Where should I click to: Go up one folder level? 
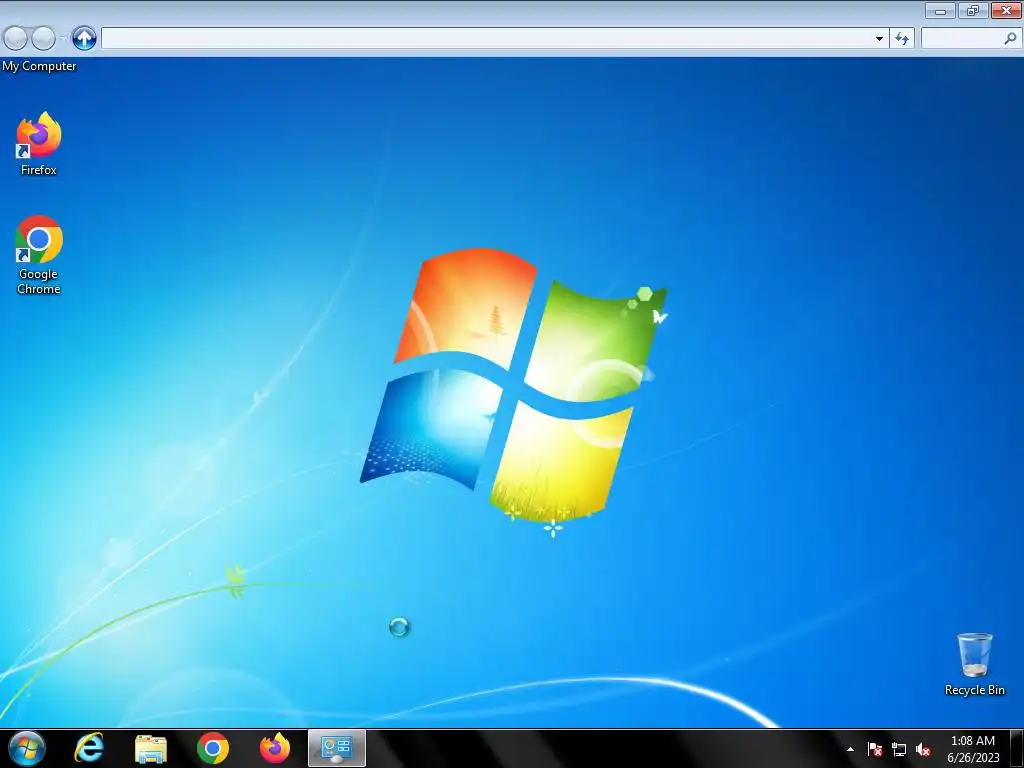(84, 39)
